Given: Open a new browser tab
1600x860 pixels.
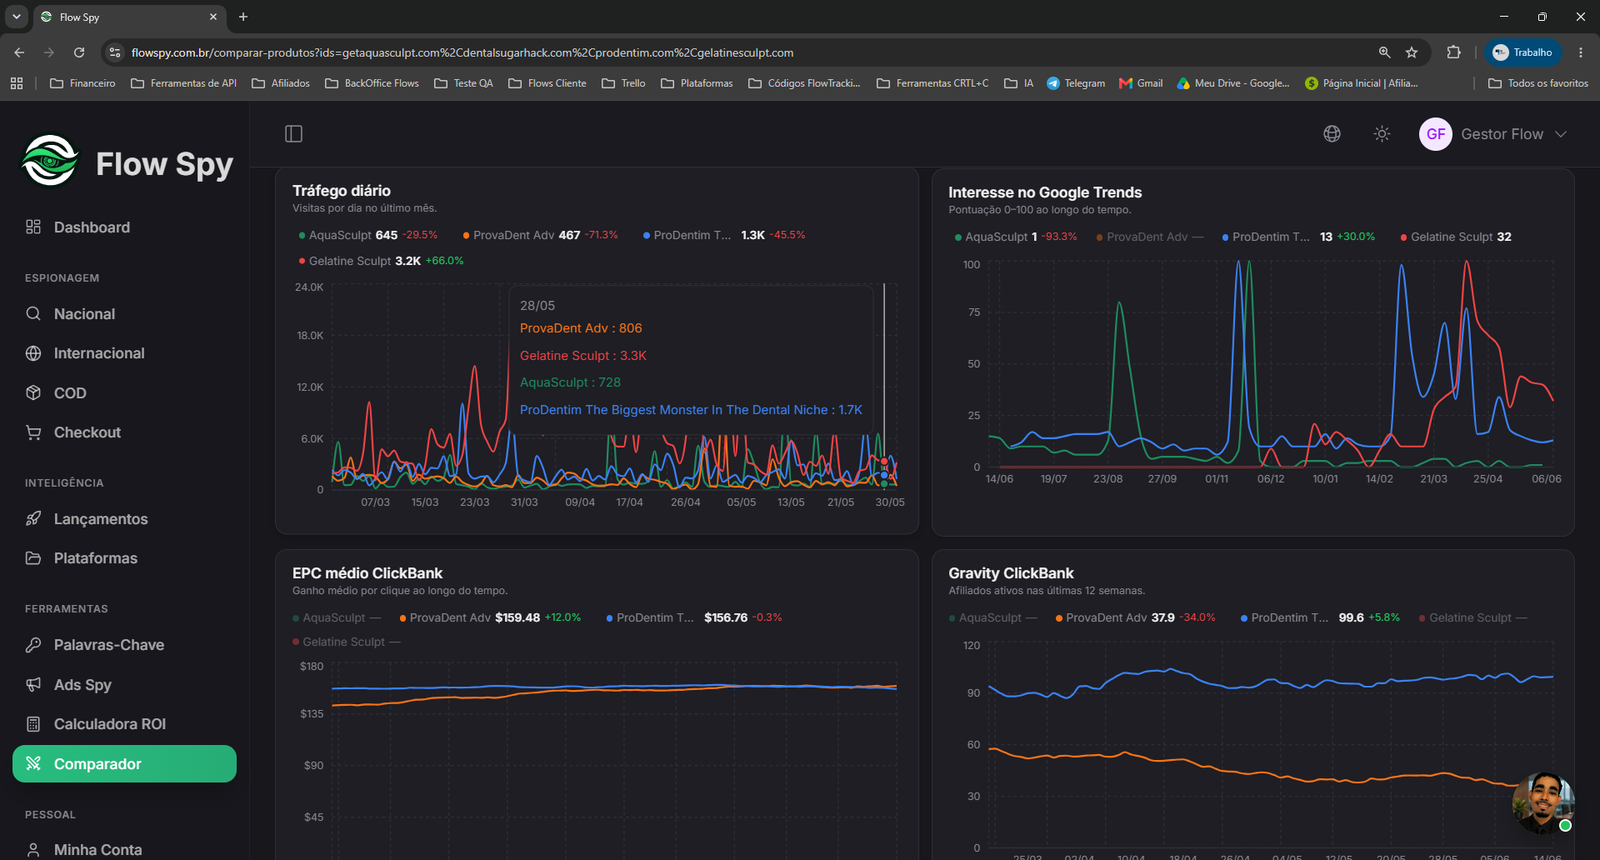Looking at the screenshot, I should tap(243, 17).
